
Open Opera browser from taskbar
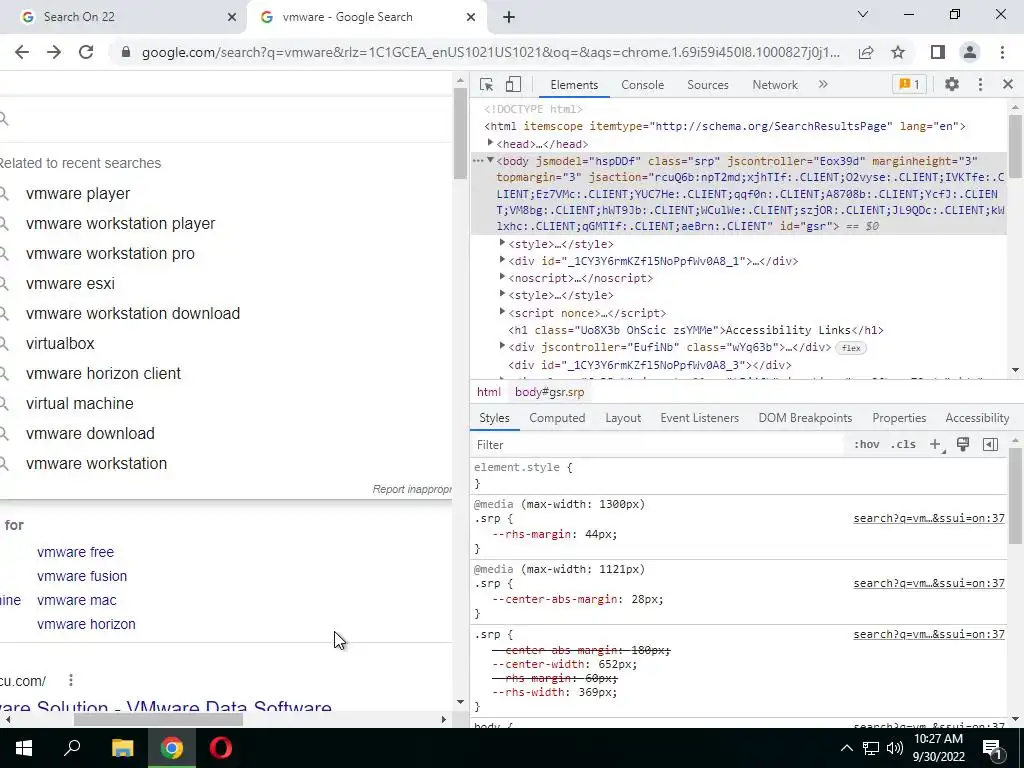click(x=221, y=748)
